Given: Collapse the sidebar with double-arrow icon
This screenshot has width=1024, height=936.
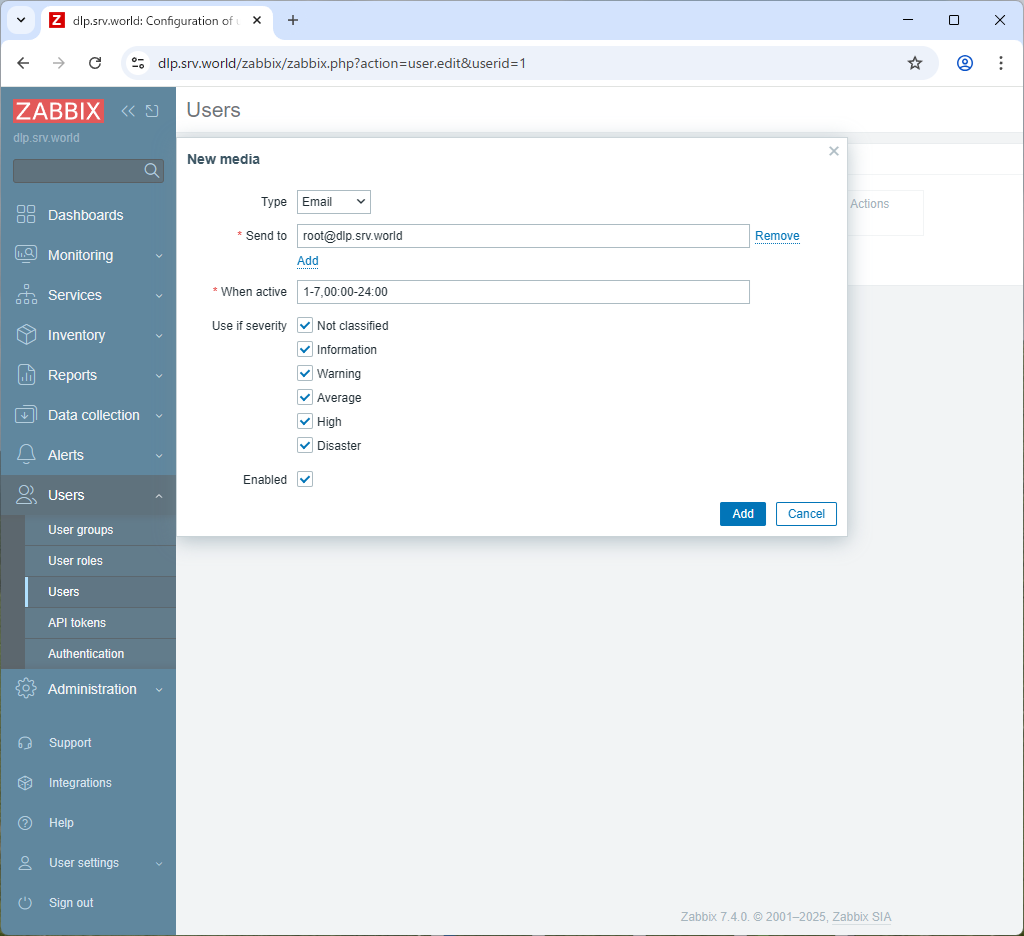Looking at the screenshot, I should (x=128, y=111).
